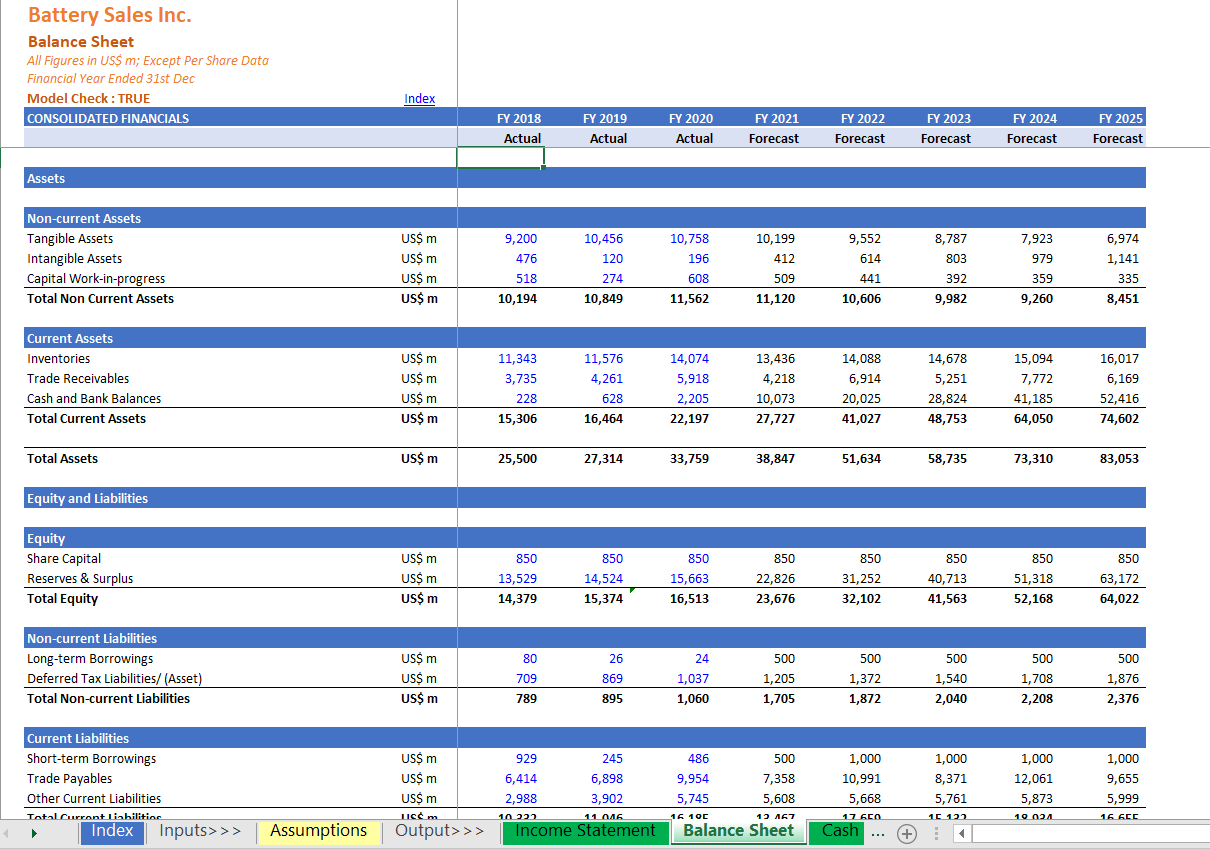Select Inventories FY 2020 value 14,074

click(689, 358)
